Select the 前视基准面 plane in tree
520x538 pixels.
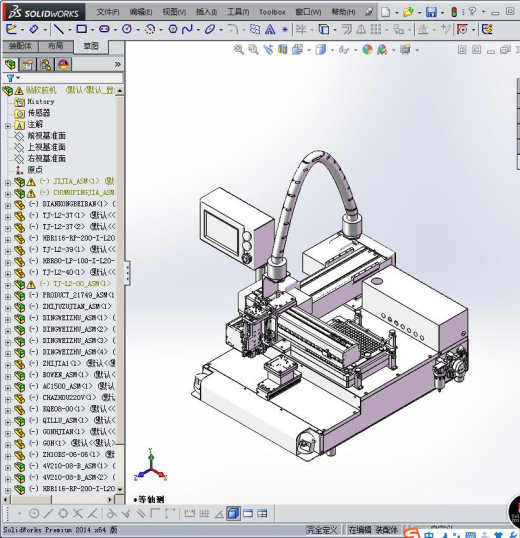tap(47, 136)
